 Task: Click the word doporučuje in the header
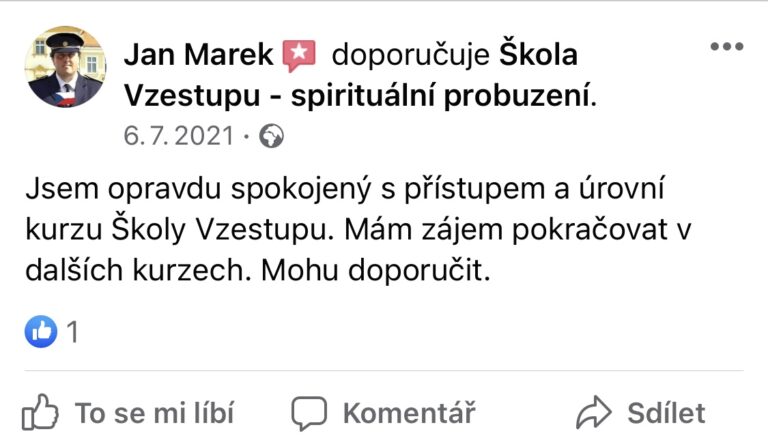410,55
